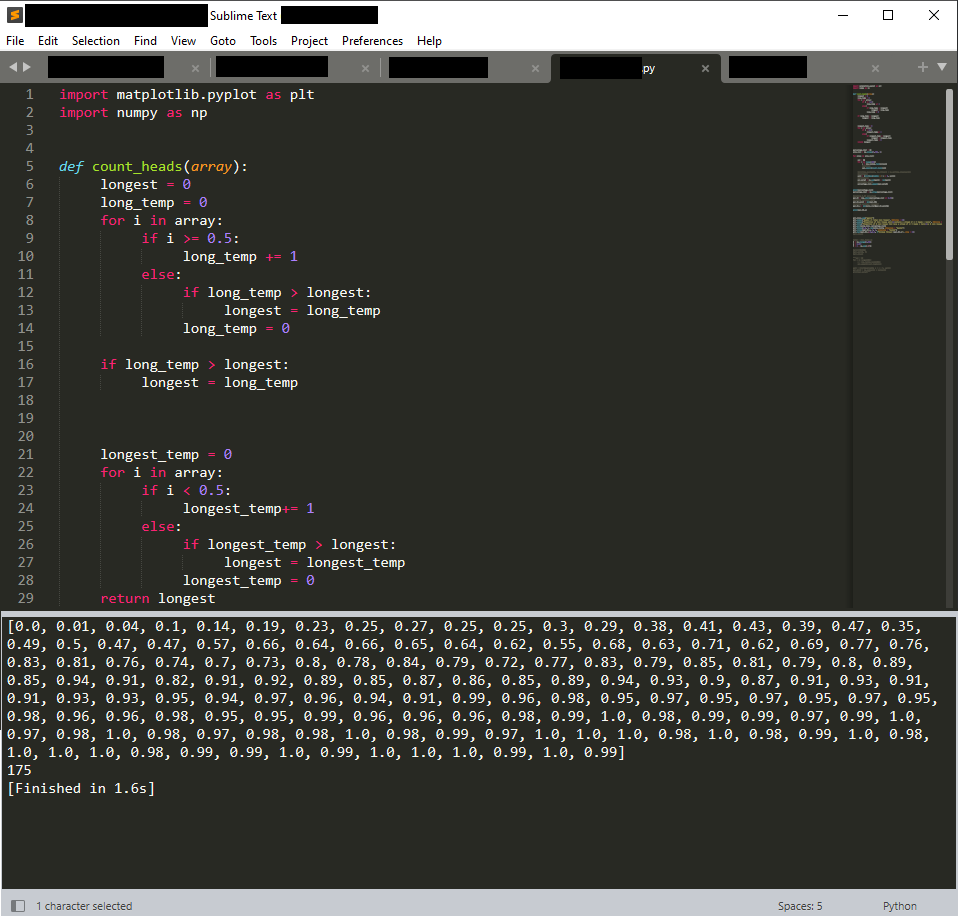Click 'if i < 0.5:' on line 23

[186, 490]
